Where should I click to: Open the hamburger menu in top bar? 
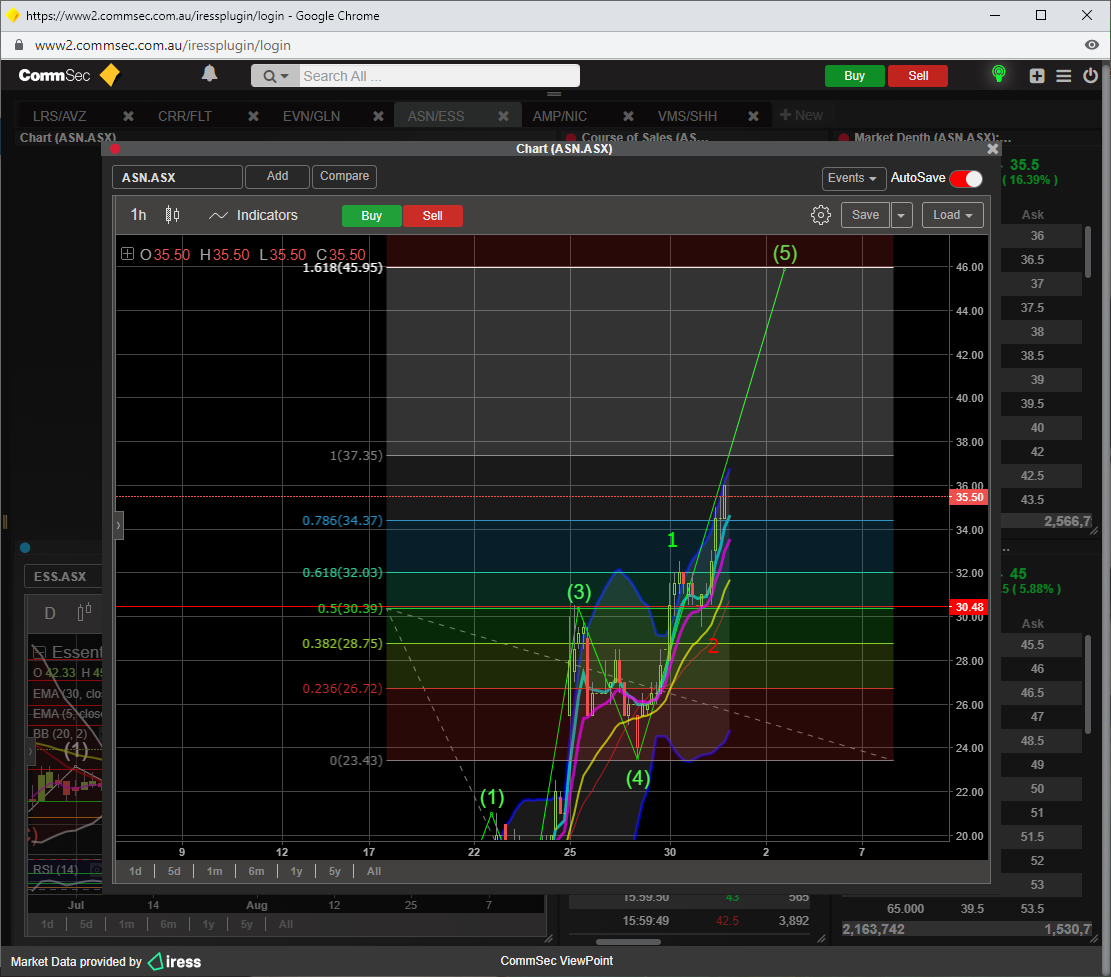pos(1064,76)
